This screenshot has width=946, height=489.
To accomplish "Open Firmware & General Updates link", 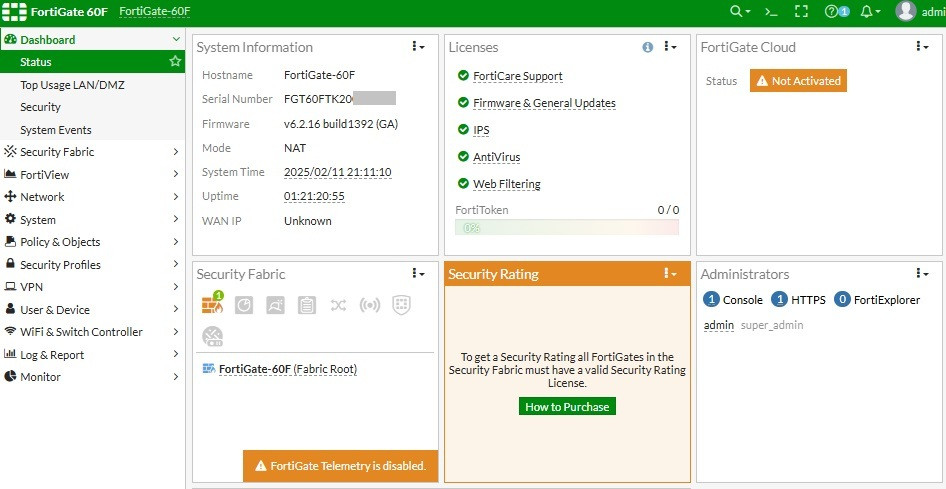I will (544, 103).
